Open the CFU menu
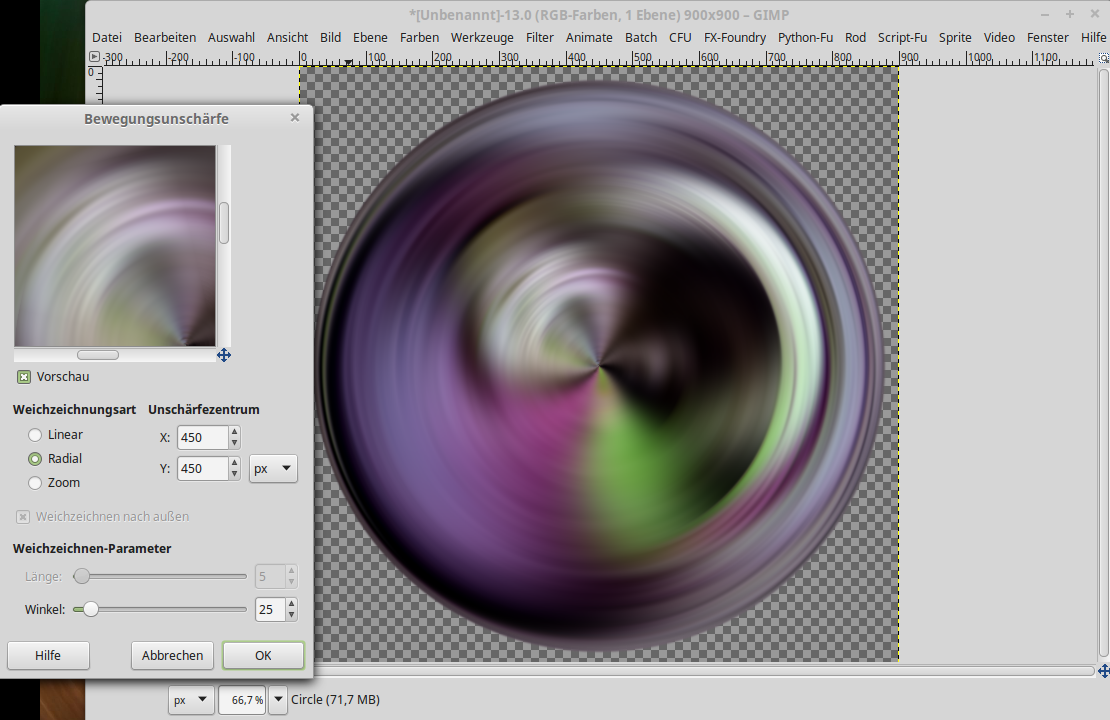This screenshot has height=720, width=1110. 680,38
